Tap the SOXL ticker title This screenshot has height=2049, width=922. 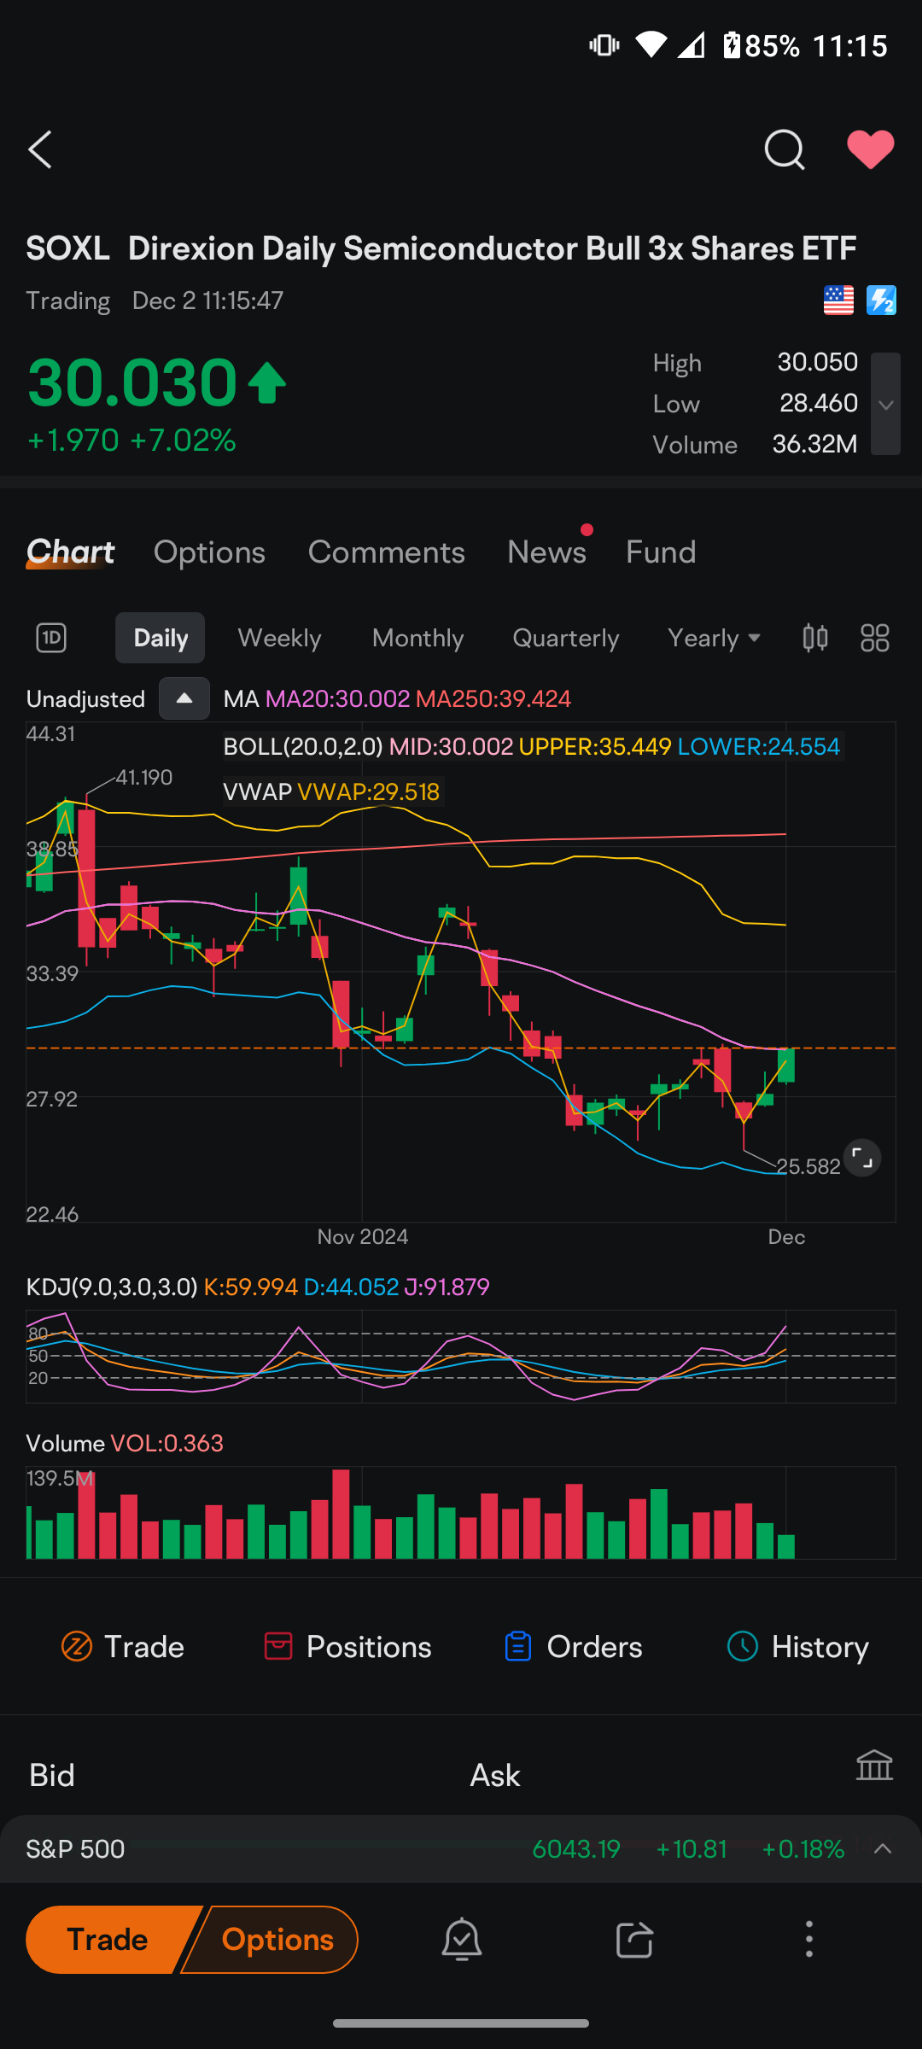(x=67, y=248)
